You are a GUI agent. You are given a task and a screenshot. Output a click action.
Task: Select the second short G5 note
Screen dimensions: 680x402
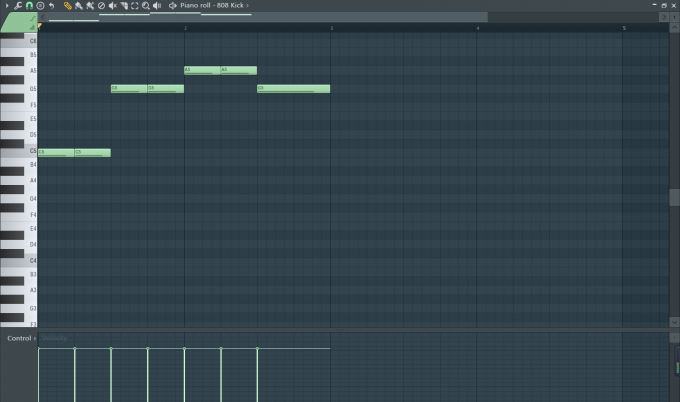point(166,88)
